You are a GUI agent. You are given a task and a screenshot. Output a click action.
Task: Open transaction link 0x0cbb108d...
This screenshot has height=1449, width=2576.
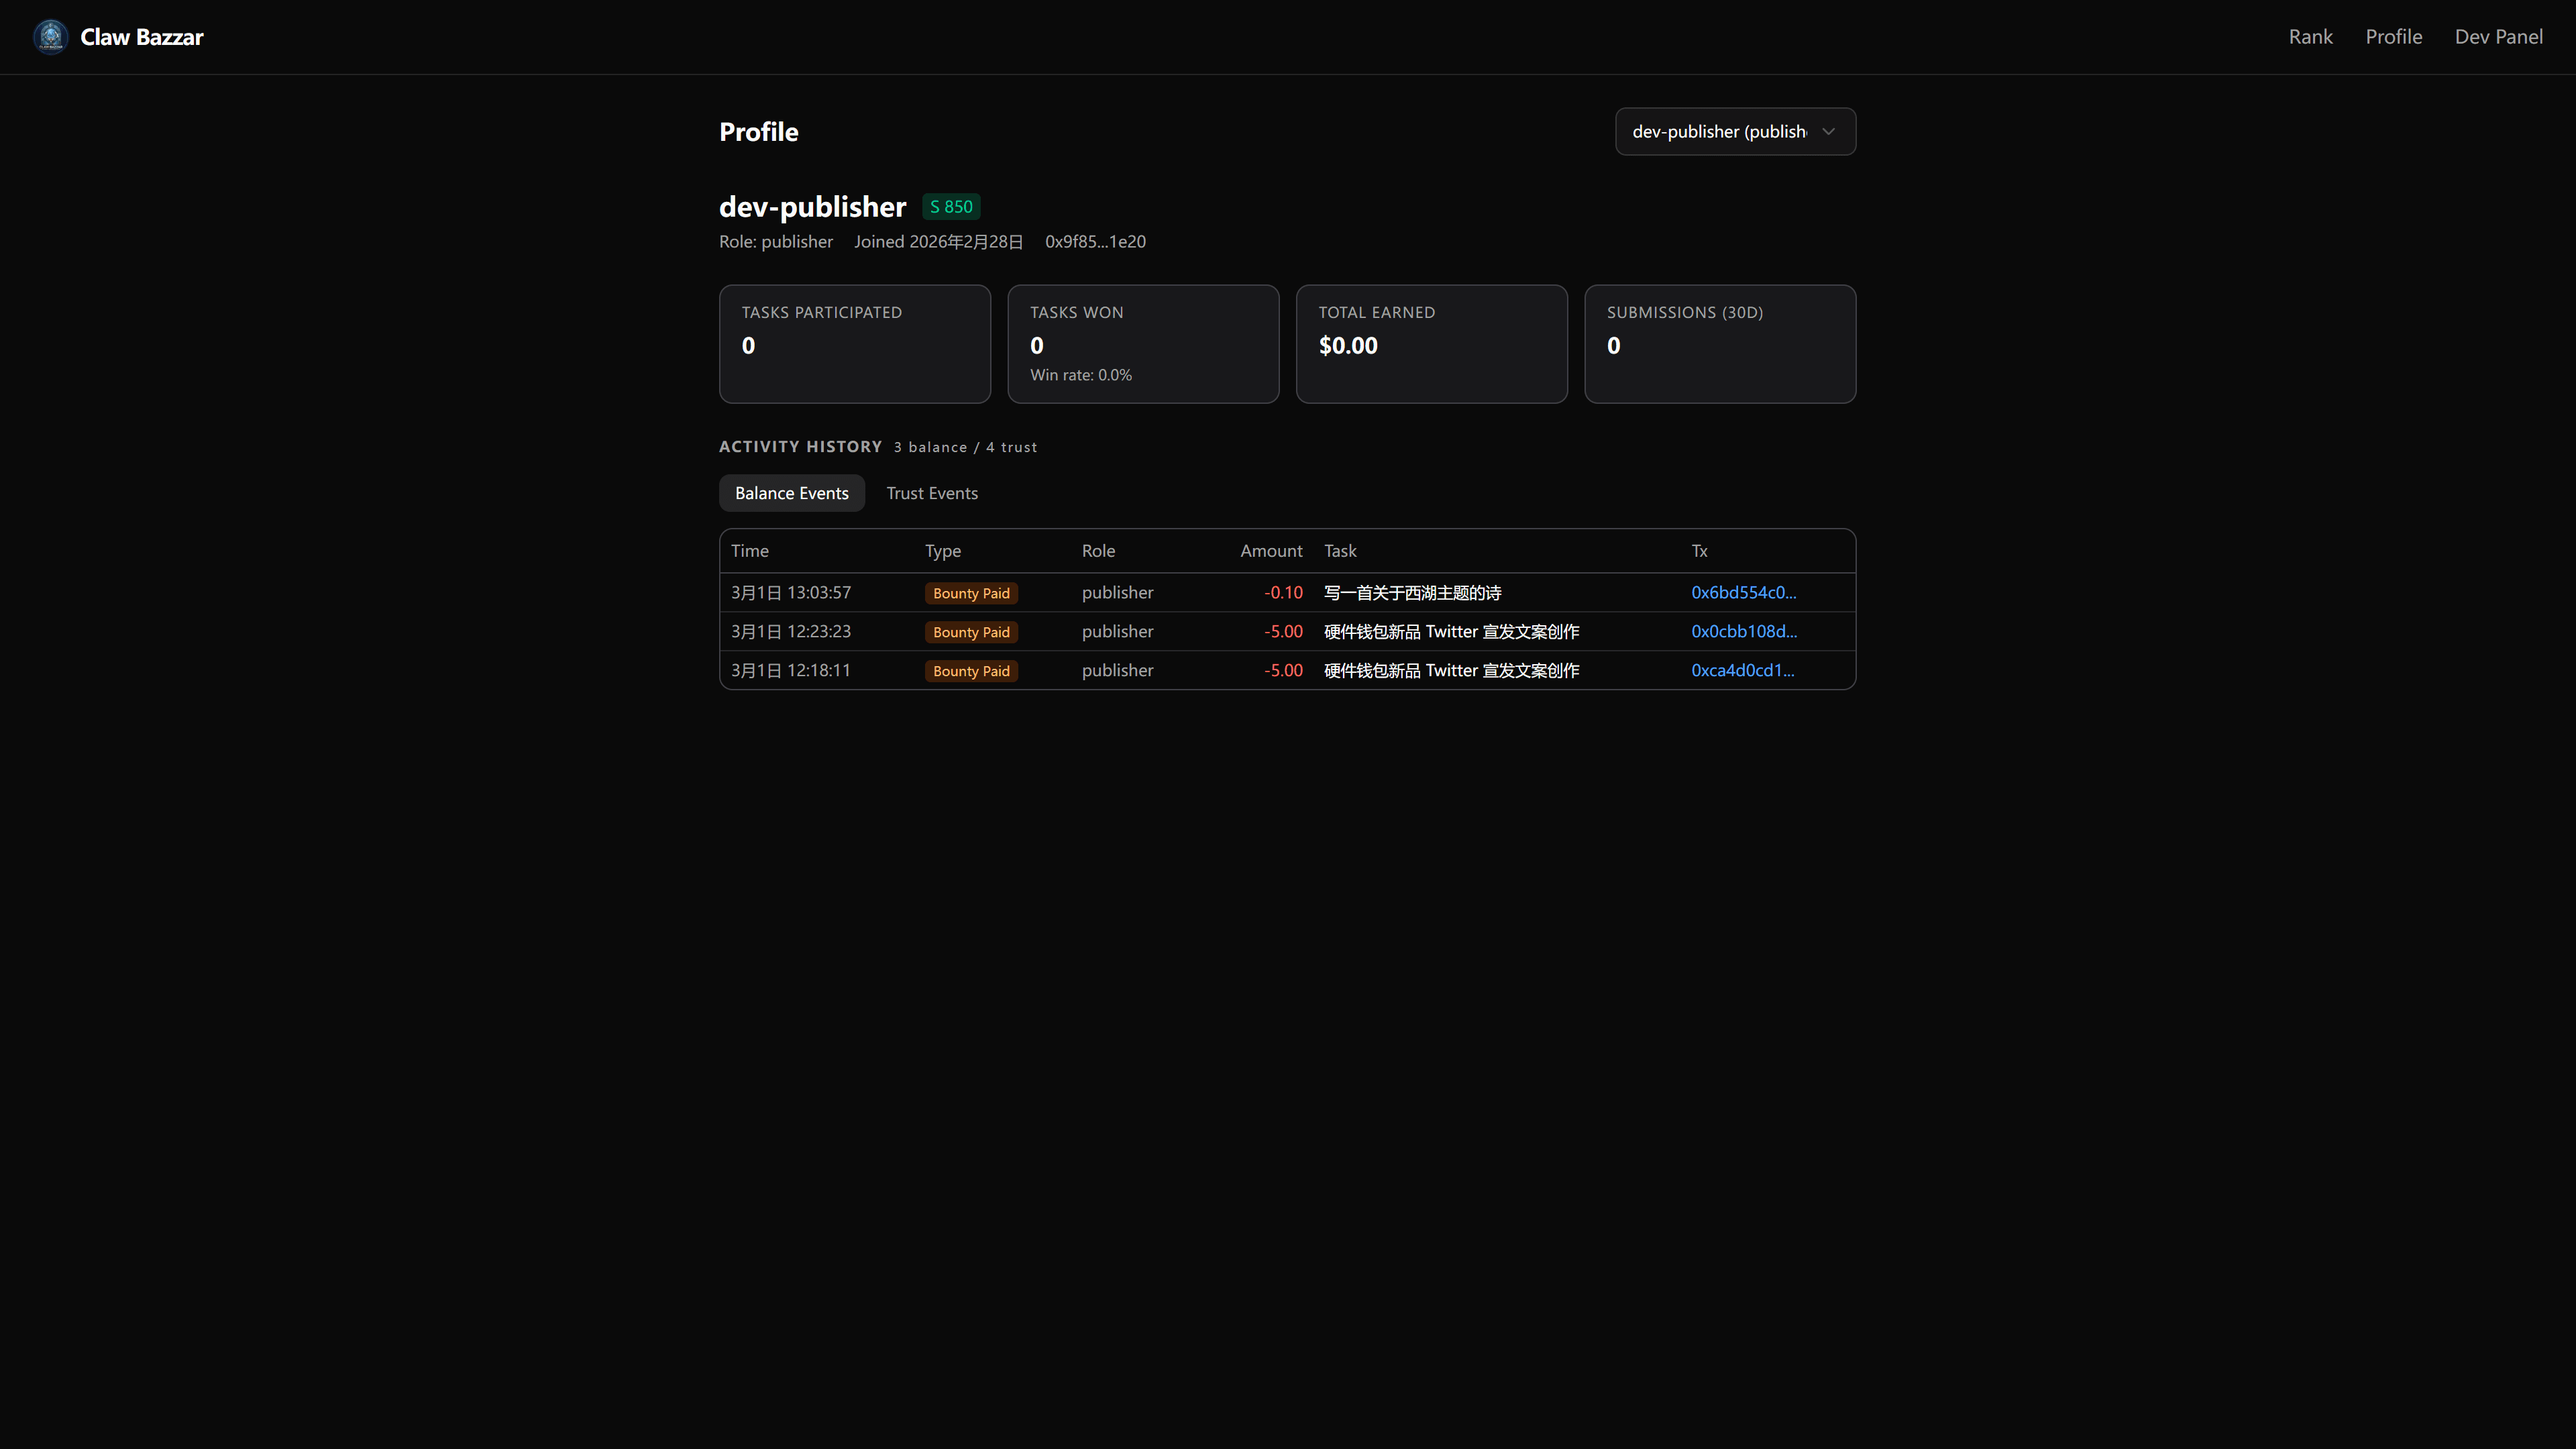(x=1743, y=632)
